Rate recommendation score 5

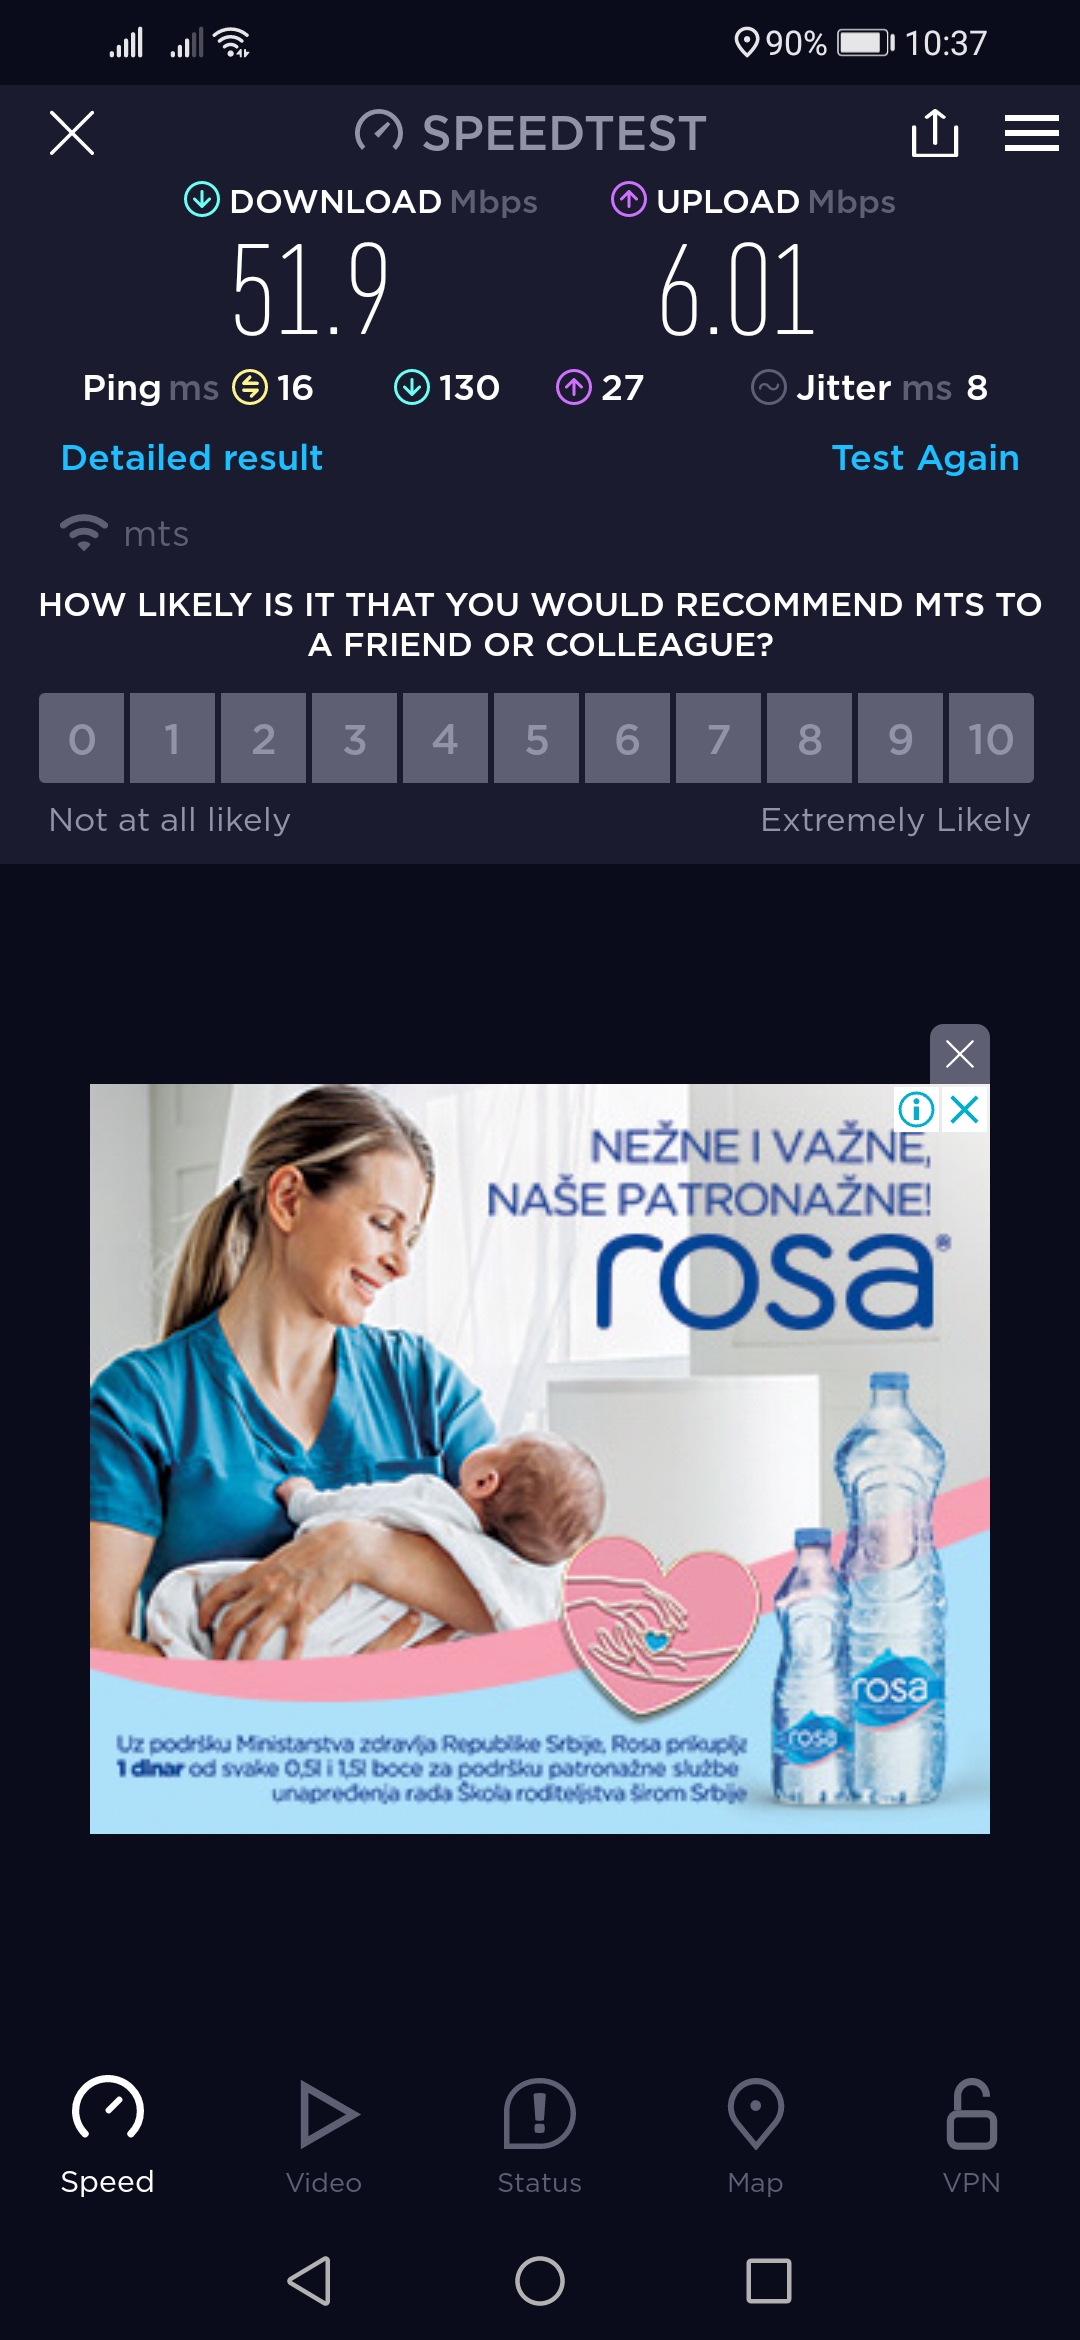coord(537,738)
